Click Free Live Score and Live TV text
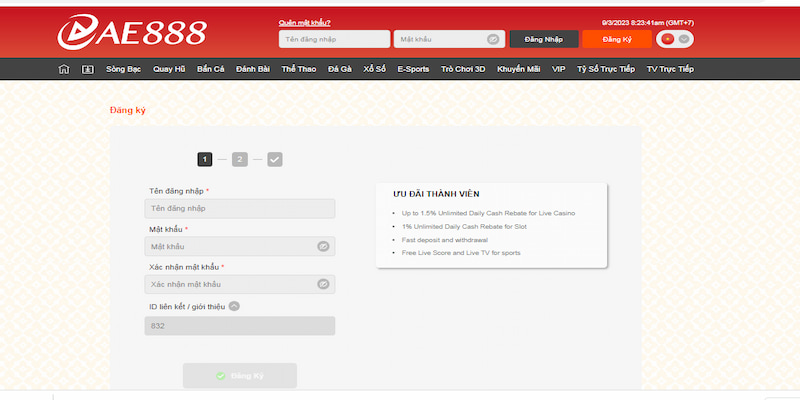Screen dimensions: 800x400 coord(461,253)
